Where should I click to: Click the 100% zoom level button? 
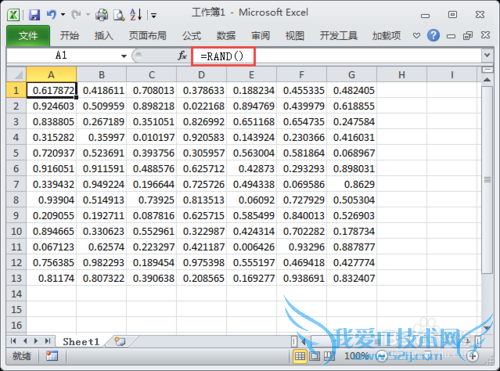pyautogui.click(x=356, y=356)
